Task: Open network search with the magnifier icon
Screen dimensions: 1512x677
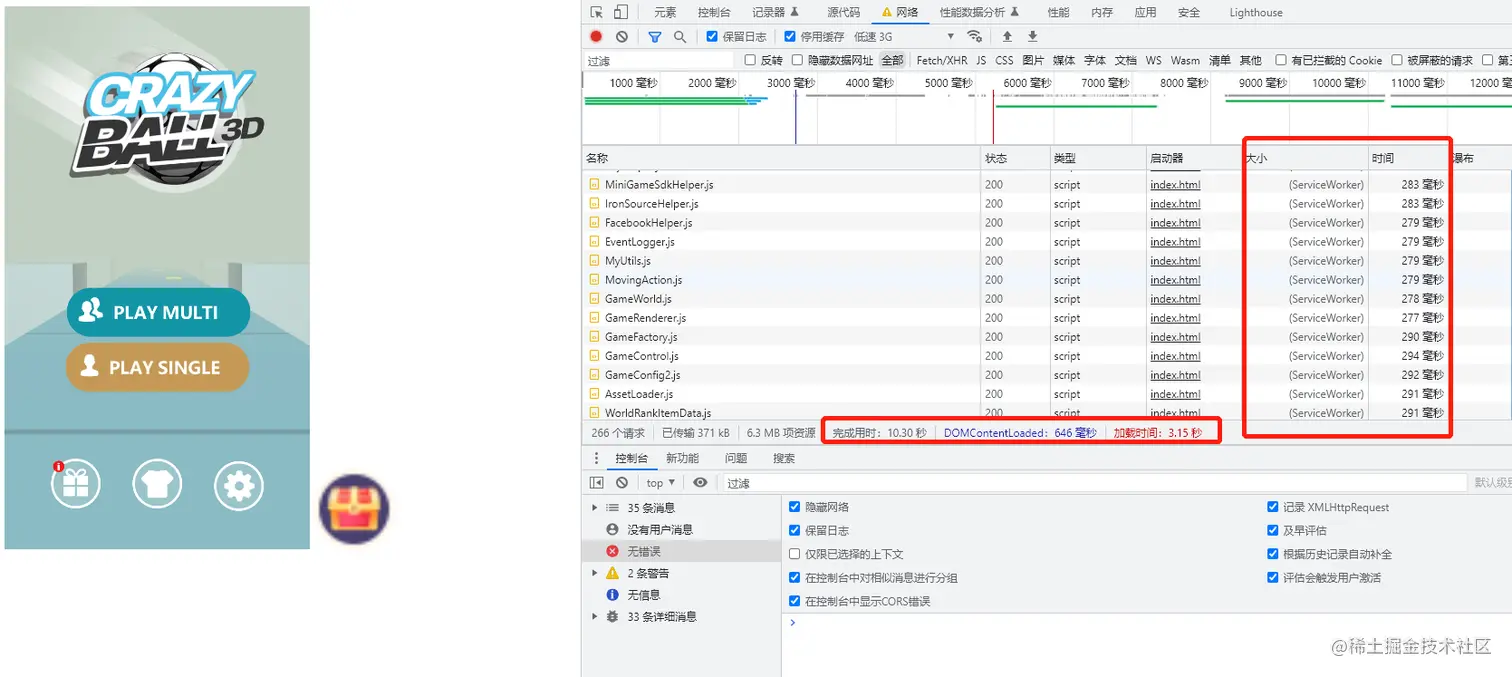Action: [x=680, y=36]
